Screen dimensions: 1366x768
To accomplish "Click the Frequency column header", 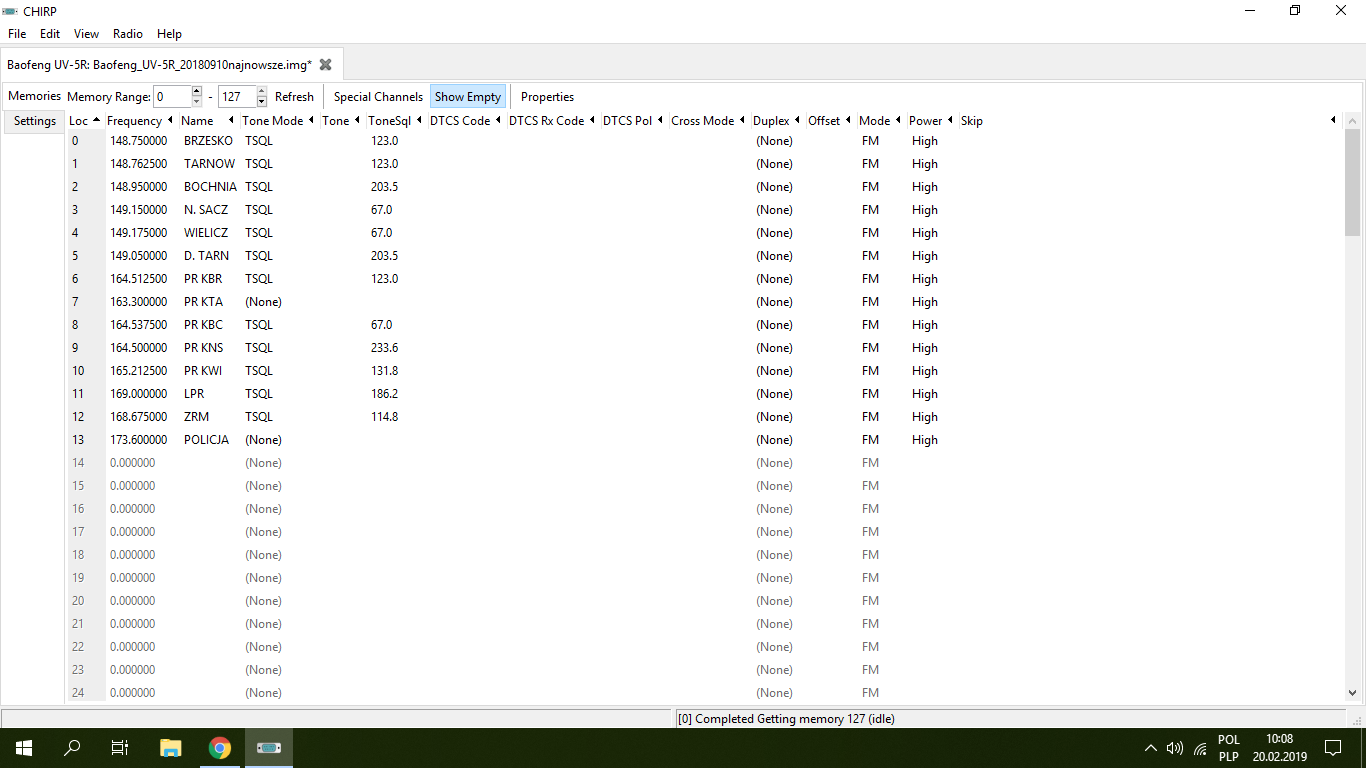I will click(x=141, y=121).
